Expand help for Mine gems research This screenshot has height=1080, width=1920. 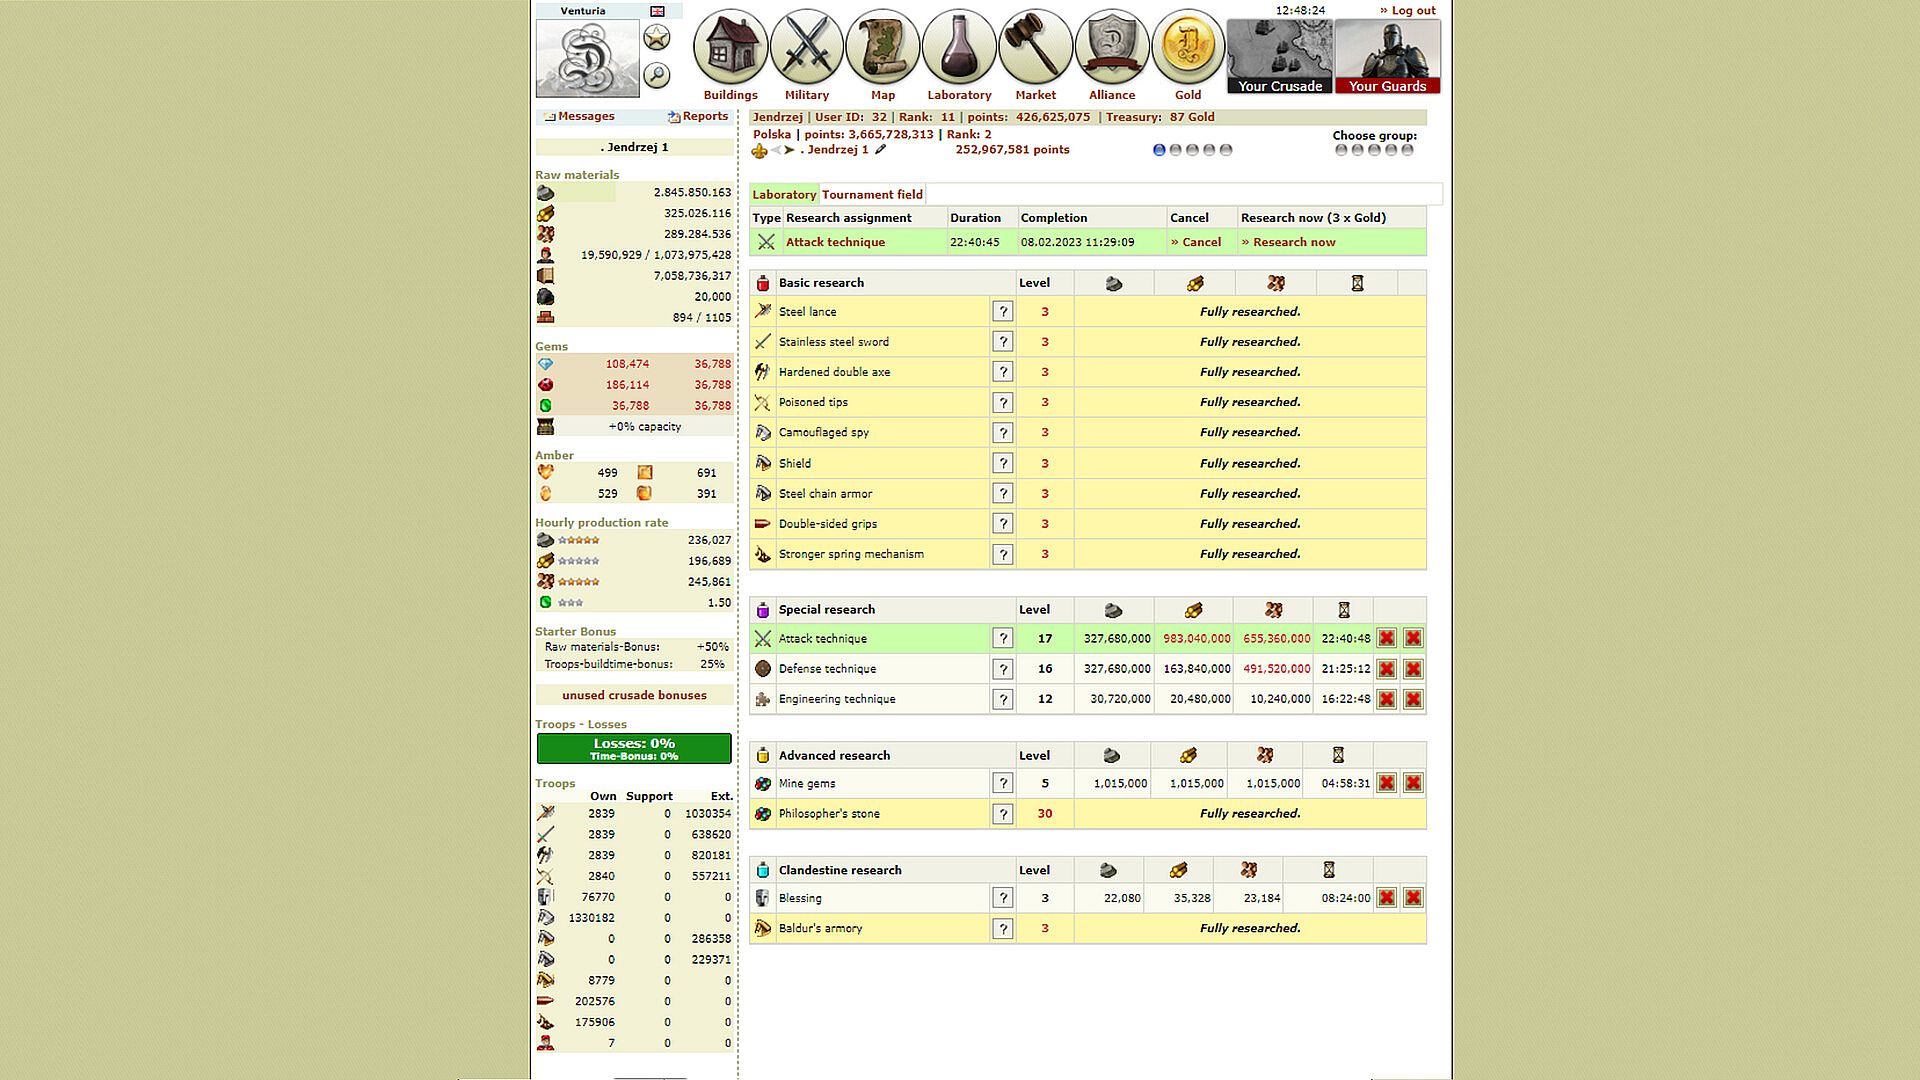click(1002, 784)
